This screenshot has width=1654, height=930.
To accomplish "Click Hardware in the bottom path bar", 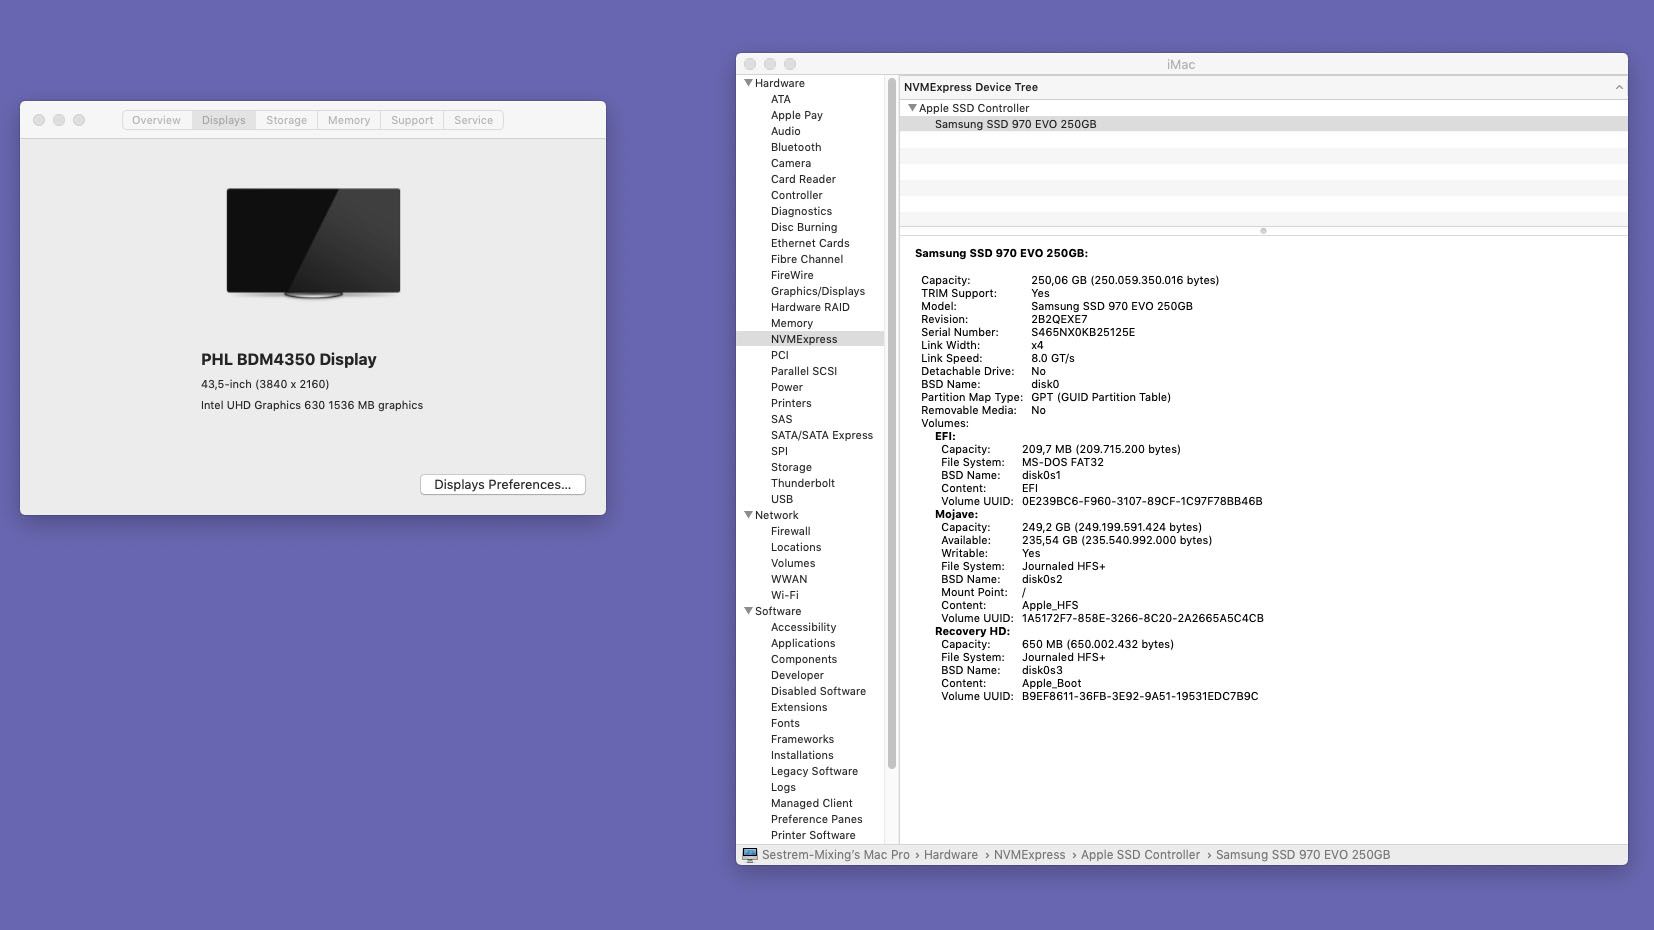I will 951,855.
